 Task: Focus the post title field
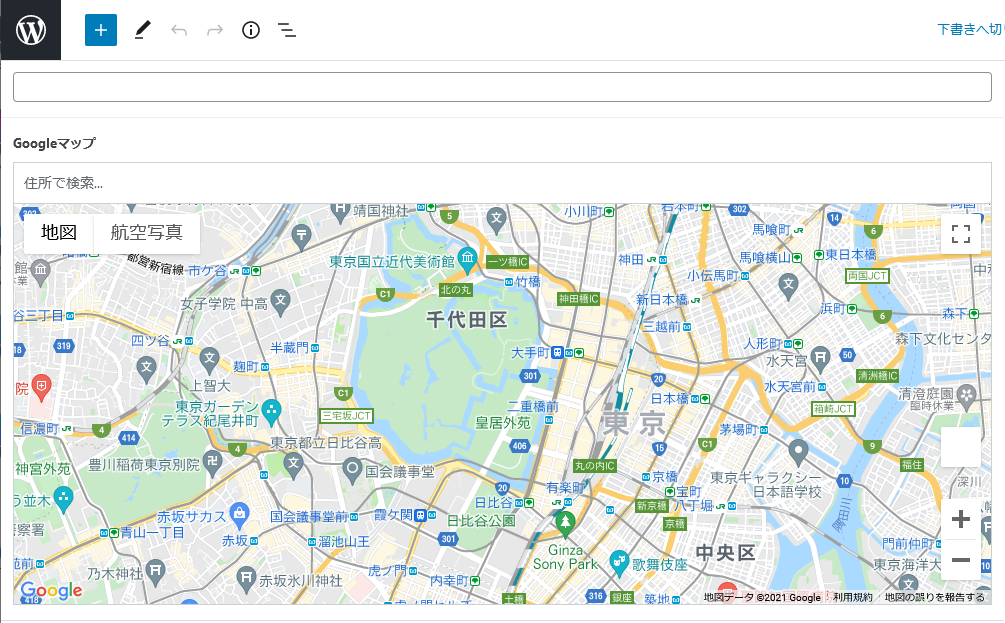[502, 87]
